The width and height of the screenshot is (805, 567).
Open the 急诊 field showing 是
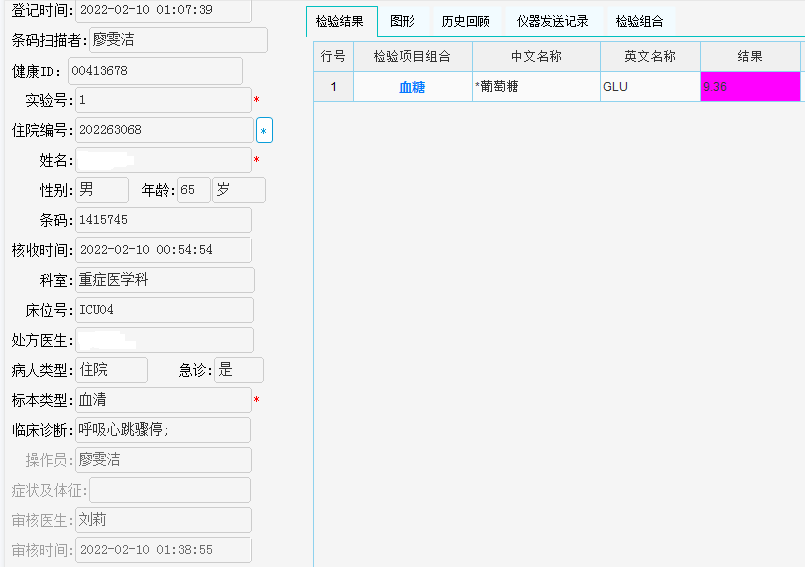(239, 370)
